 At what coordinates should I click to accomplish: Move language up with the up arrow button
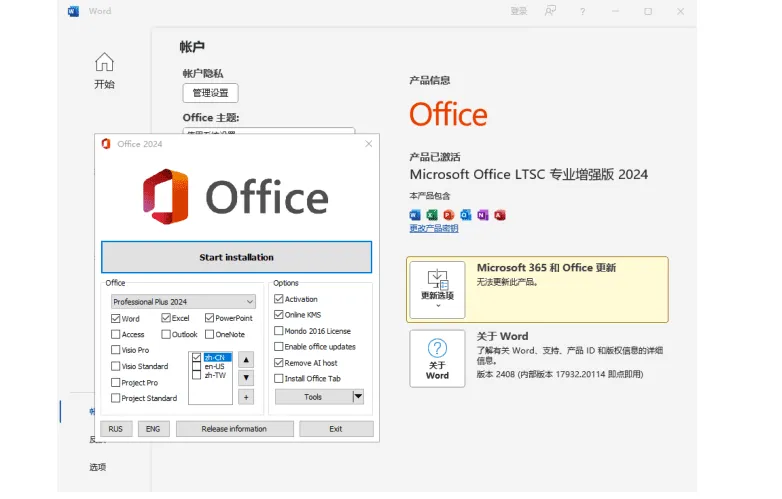[246, 360]
